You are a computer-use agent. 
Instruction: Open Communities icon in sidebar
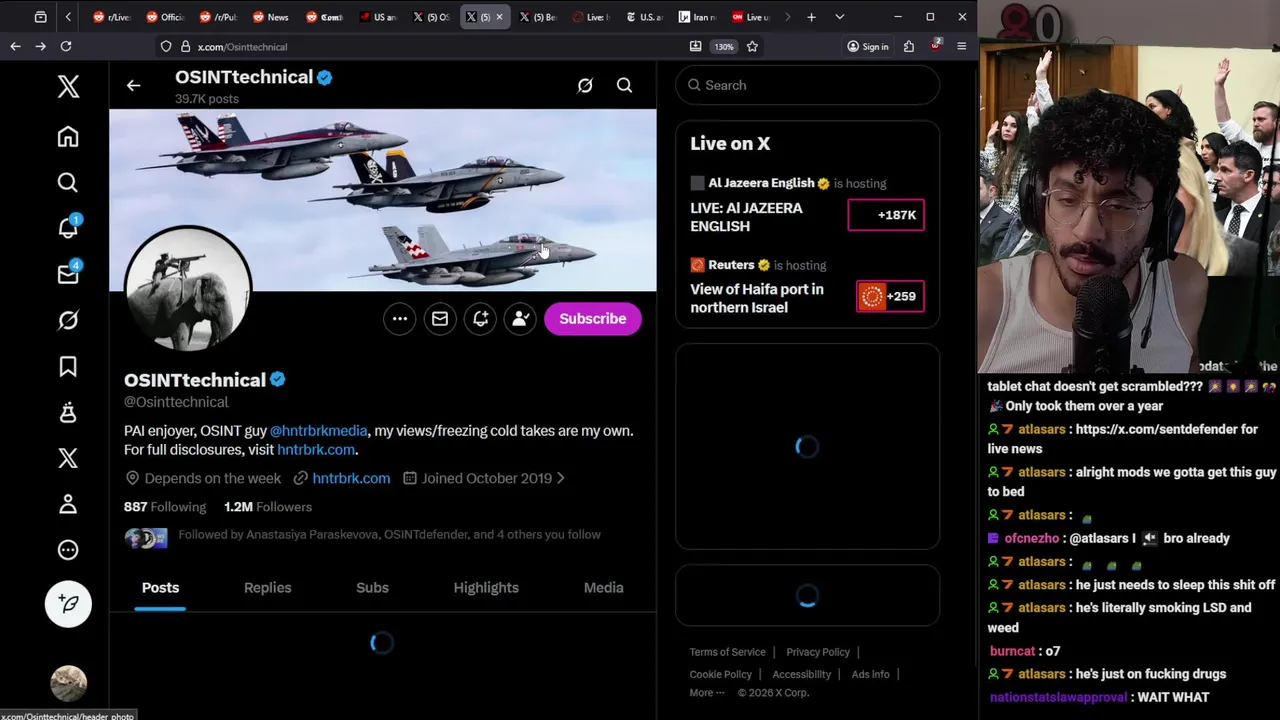pyautogui.click(x=68, y=412)
